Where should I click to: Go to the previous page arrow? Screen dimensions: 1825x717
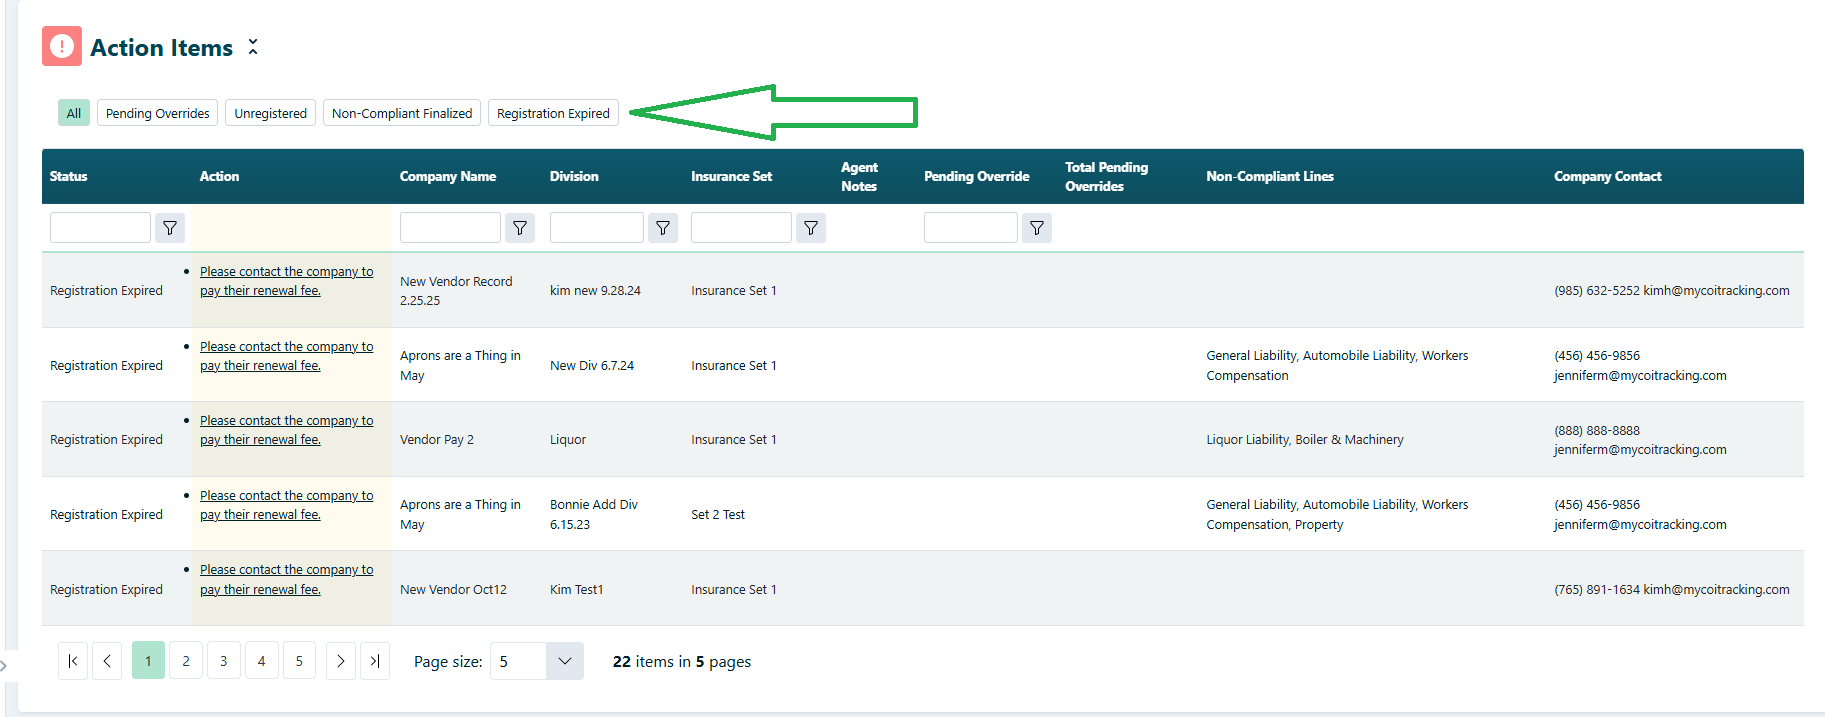[x=107, y=661]
